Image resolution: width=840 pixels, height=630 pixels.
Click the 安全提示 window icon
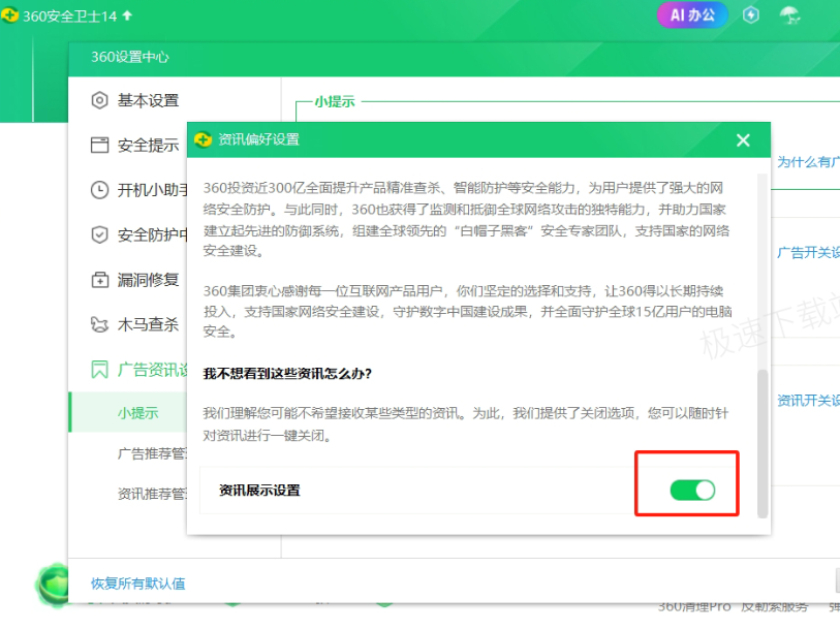click(100, 145)
